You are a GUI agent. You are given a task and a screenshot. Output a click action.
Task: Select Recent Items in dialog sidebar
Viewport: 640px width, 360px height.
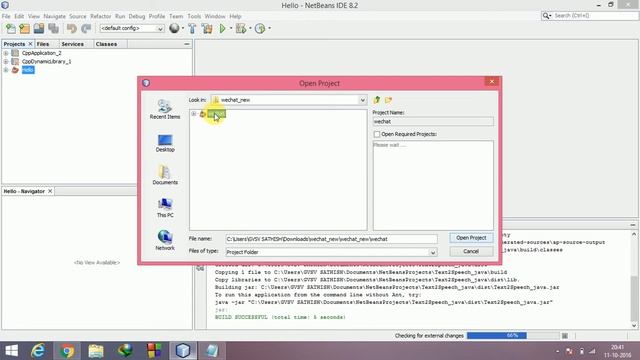165,109
